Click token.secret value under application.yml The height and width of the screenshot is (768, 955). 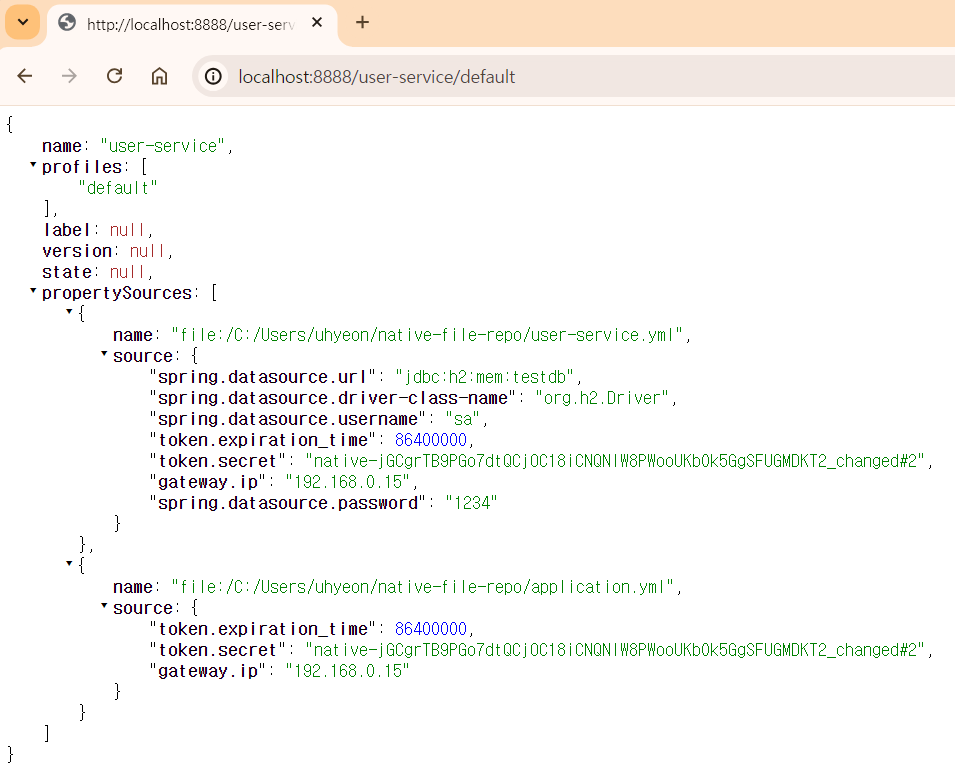(x=615, y=650)
